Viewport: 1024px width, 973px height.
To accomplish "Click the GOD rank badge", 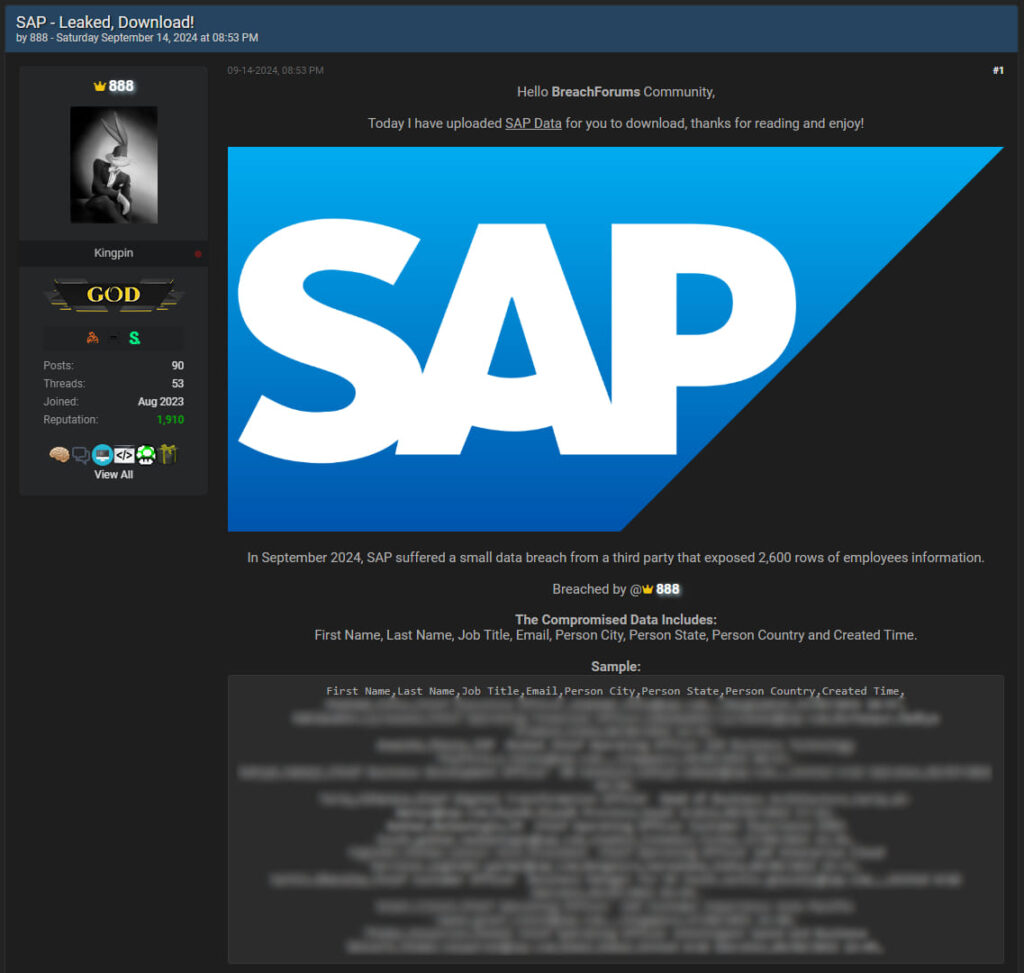I will pos(114,295).
